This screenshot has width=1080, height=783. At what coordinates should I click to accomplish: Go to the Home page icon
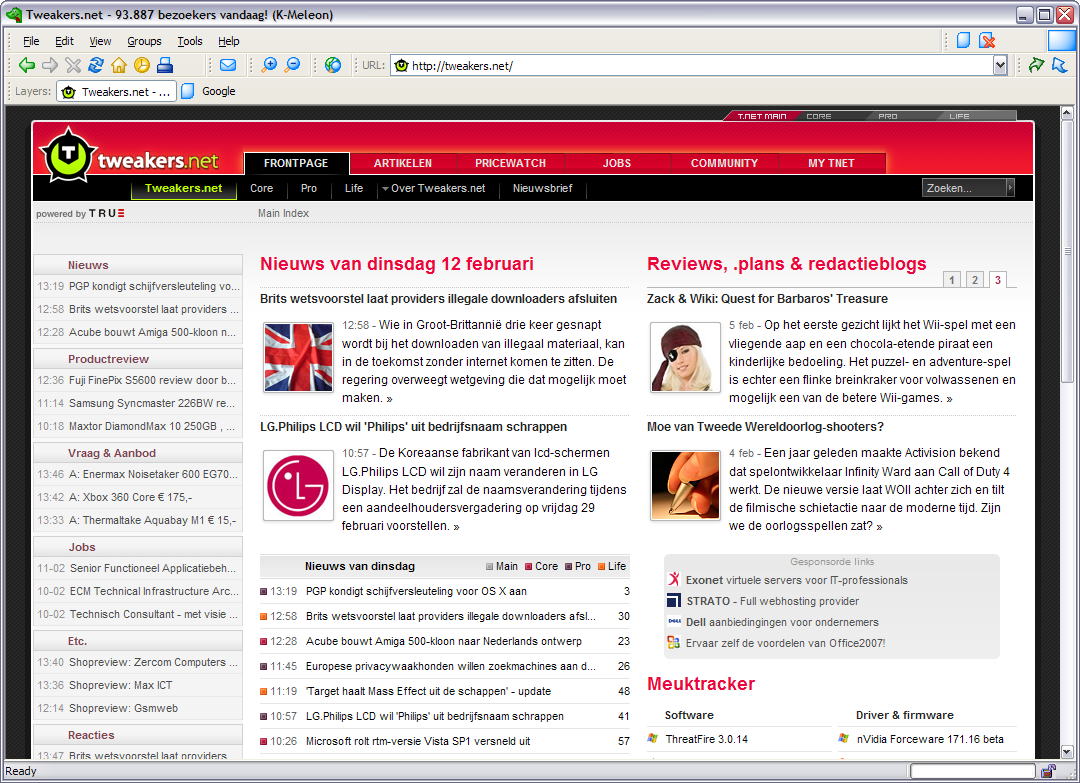[118, 65]
